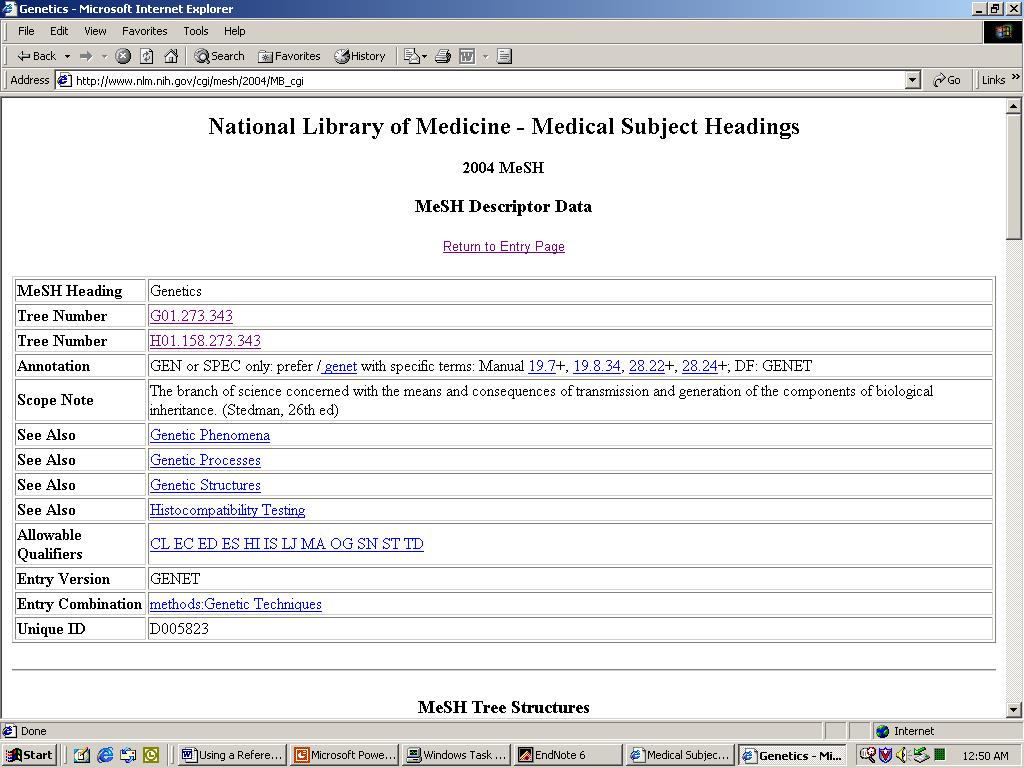Switch to Microsoft PowerPoint taskbar button
The width and height of the screenshot is (1024, 768).
pyautogui.click(x=344, y=755)
